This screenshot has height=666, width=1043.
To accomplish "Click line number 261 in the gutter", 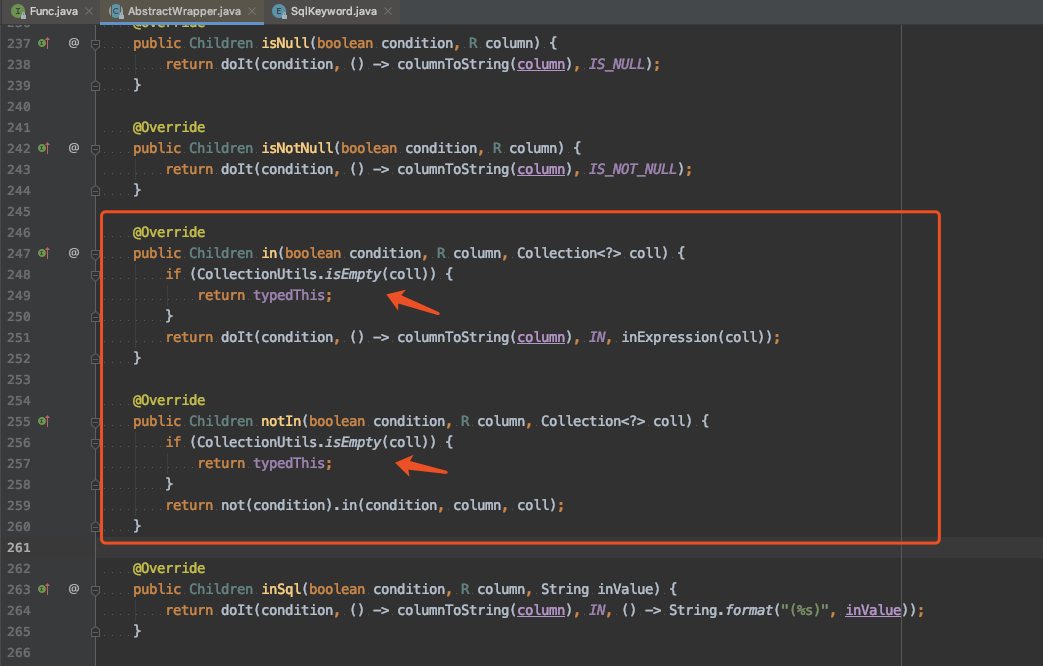I will point(17,547).
